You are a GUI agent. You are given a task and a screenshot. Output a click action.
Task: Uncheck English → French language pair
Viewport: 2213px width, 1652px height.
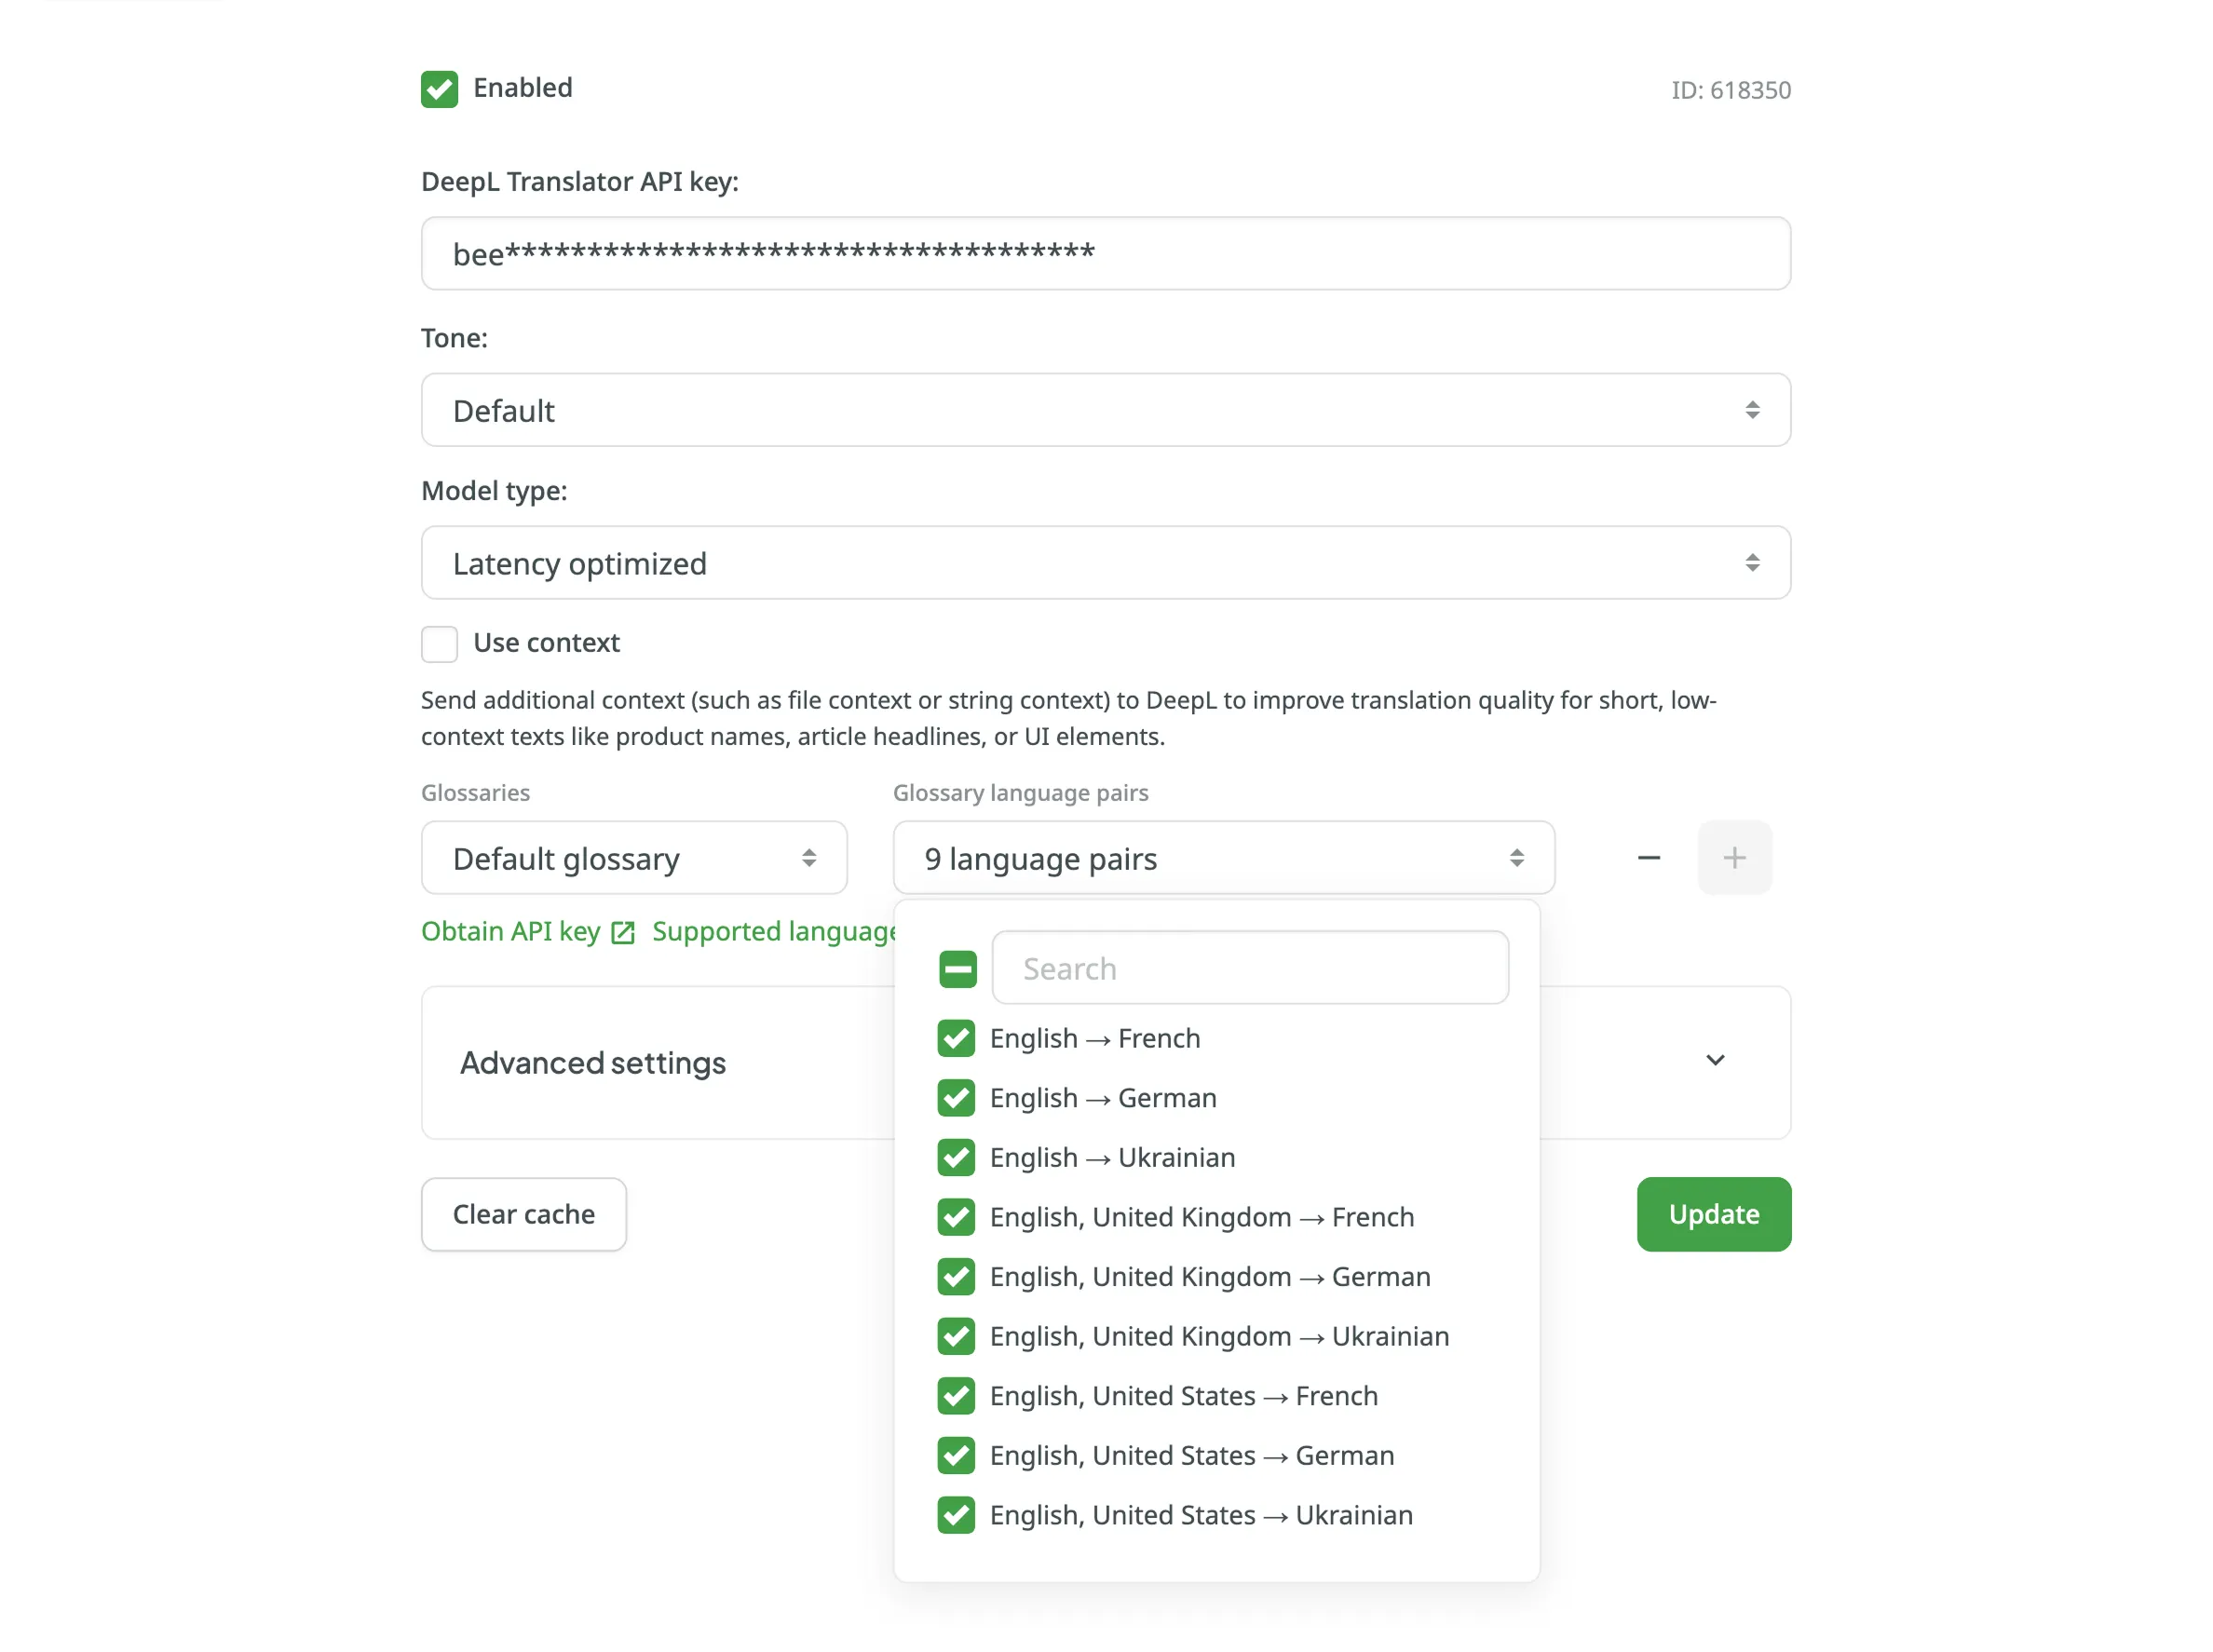coord(956,1039)
